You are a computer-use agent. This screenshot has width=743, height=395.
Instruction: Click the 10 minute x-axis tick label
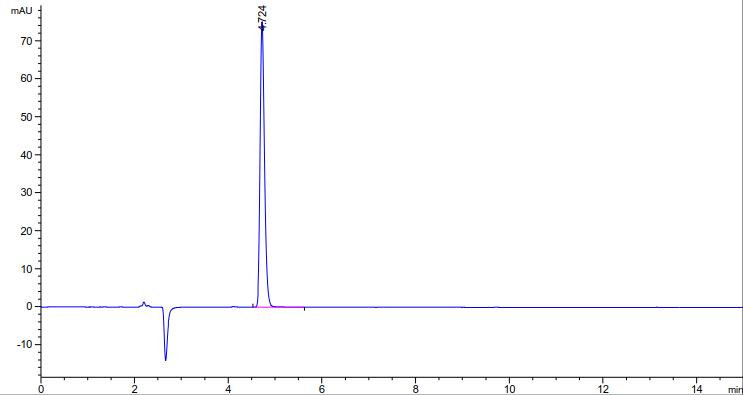point(509,389)
